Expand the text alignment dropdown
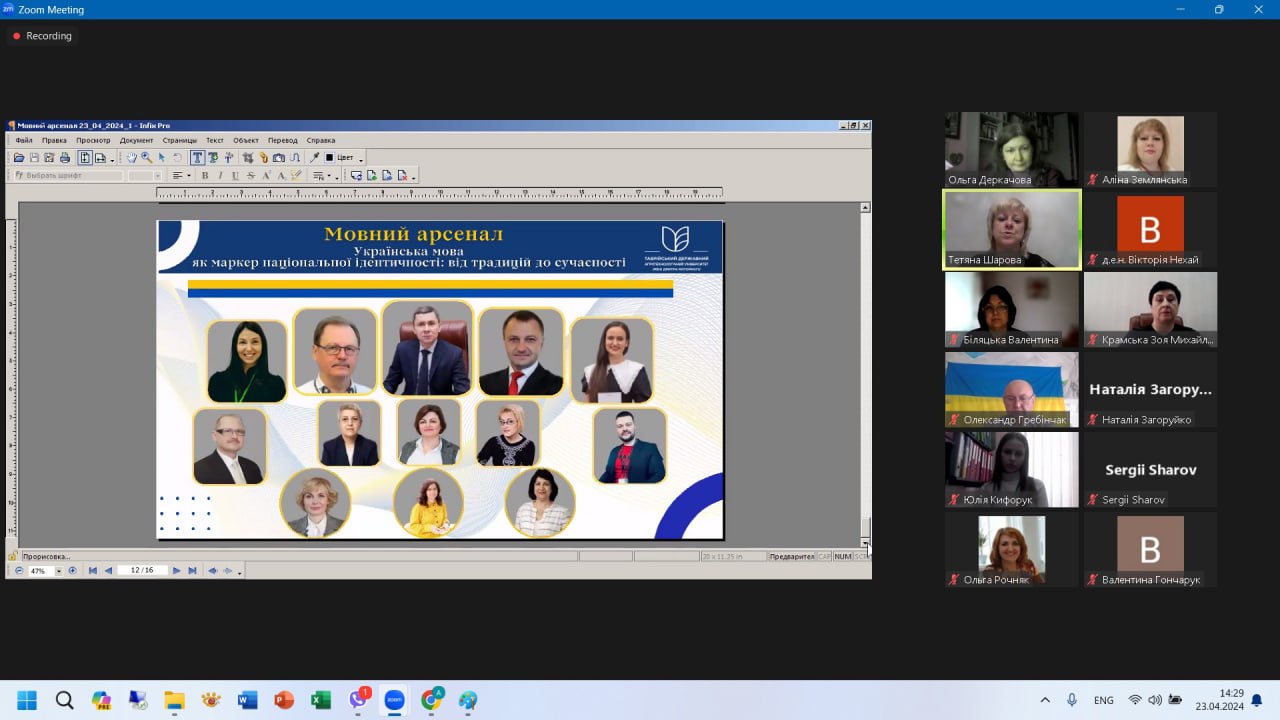 (x=189, y=176)
